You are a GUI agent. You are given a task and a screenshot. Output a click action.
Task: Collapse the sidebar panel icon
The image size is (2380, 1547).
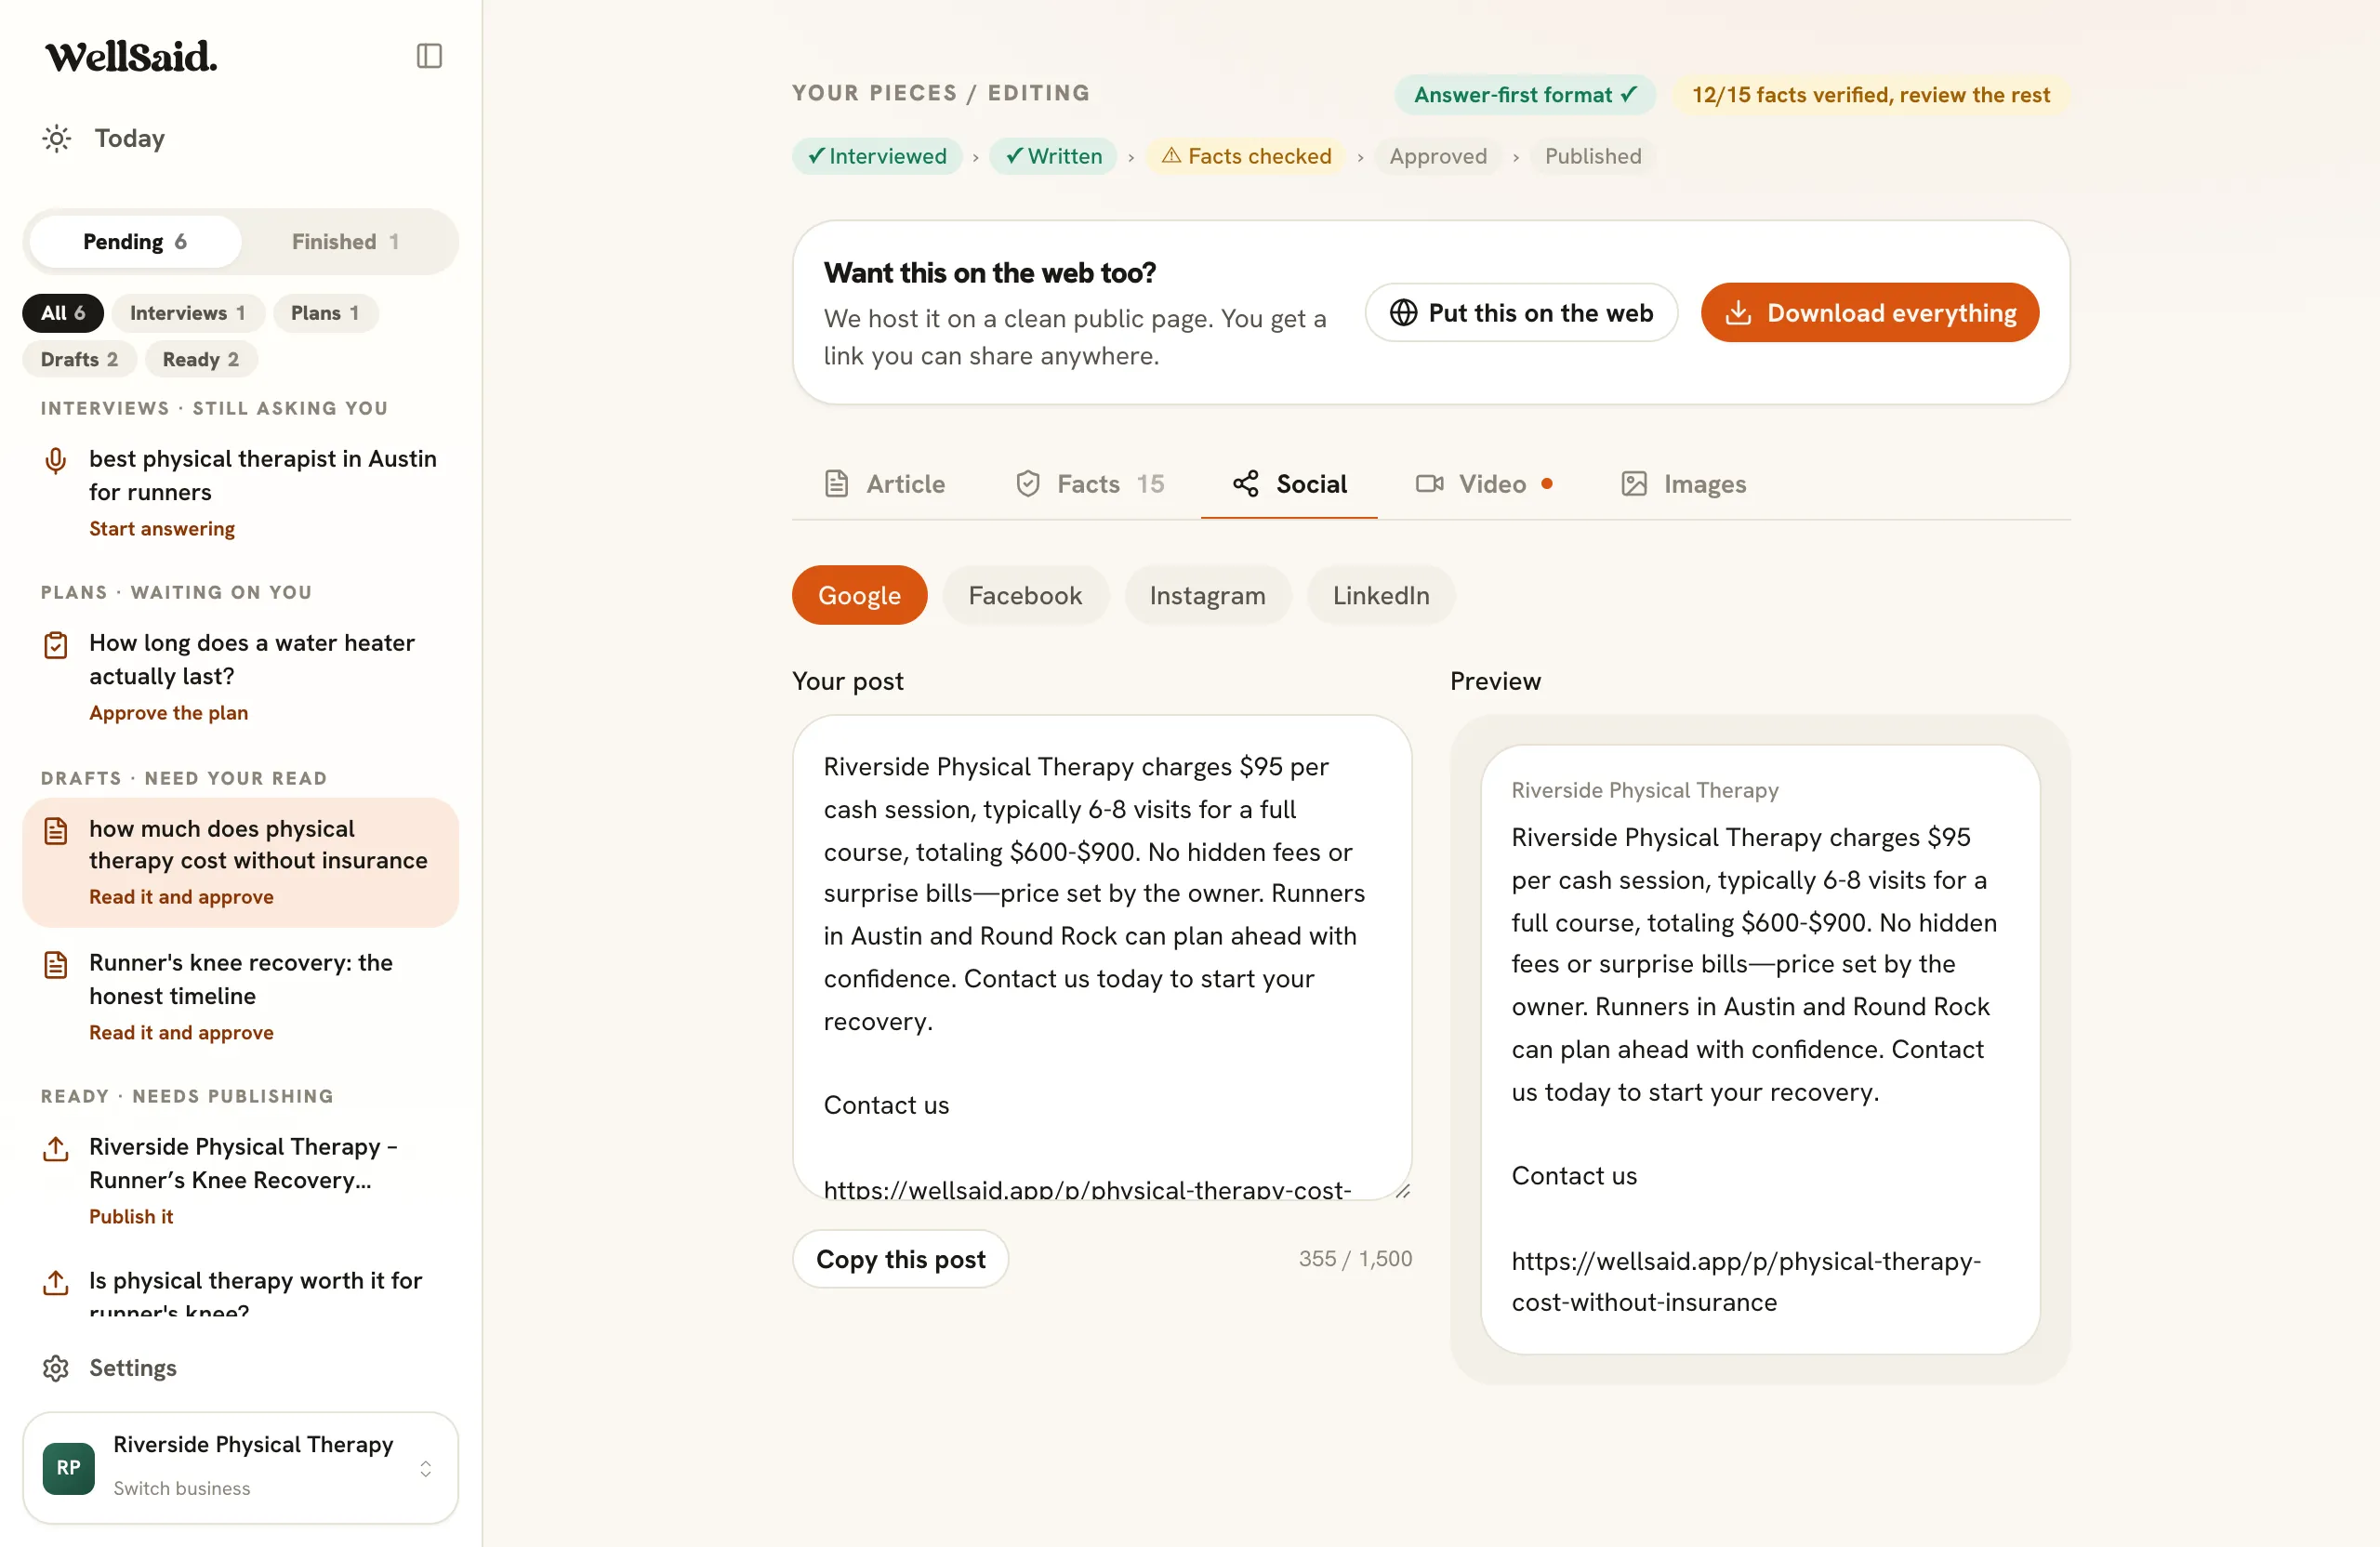(x=429, y=56)
